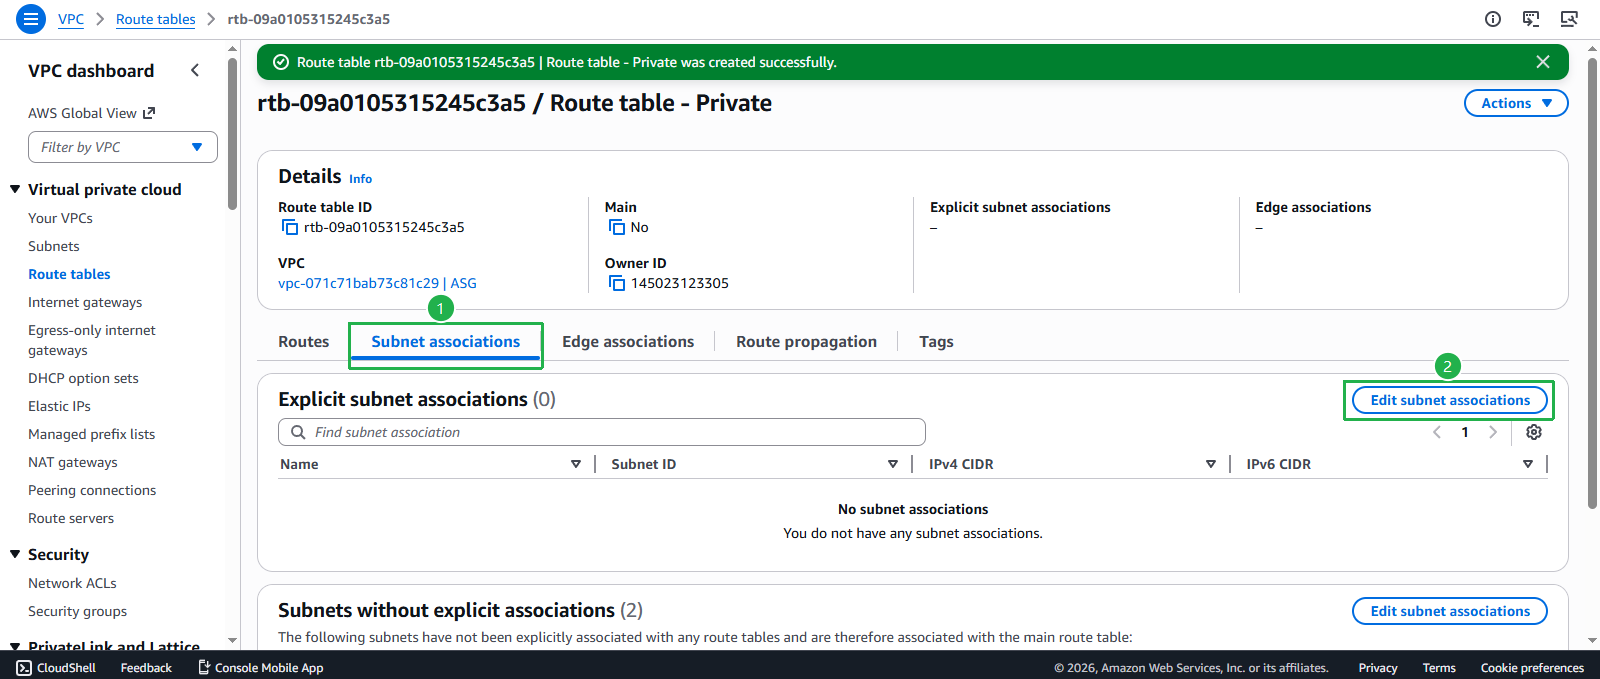The width and height of the screenshot is (1600, 679).
Task: Click the Find subnet association search field
Action: click(x=602, y=432)
